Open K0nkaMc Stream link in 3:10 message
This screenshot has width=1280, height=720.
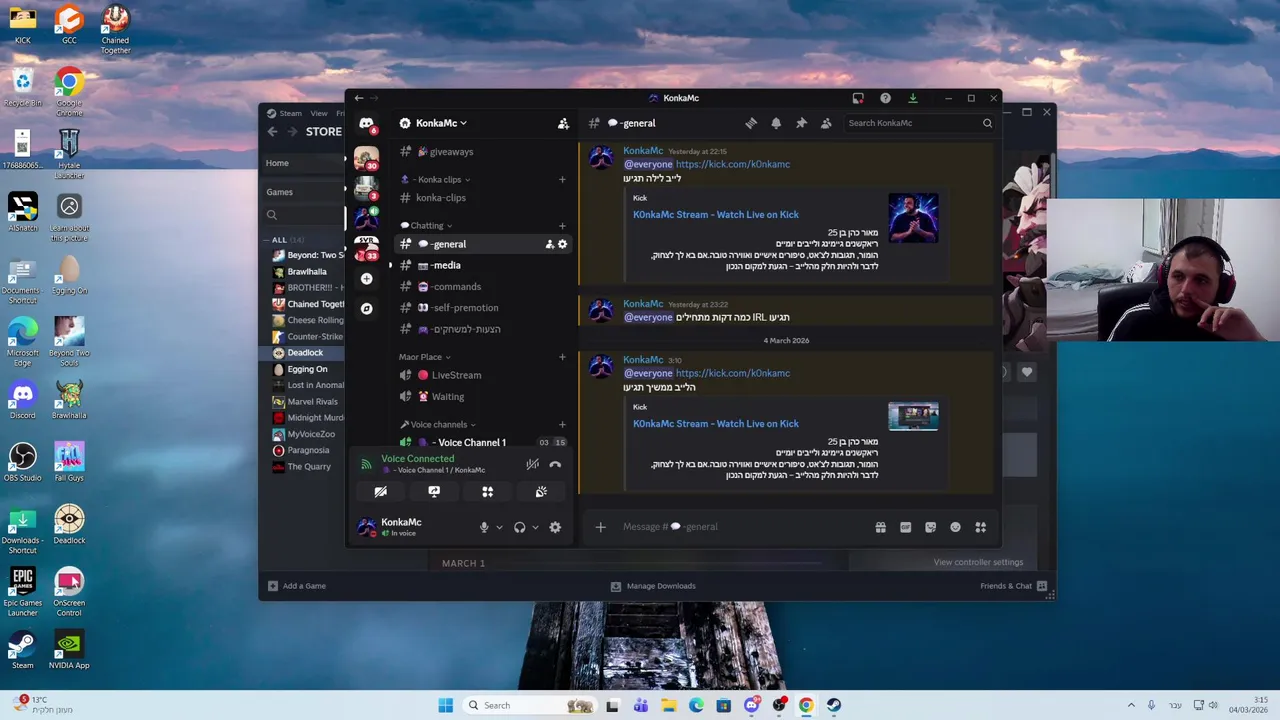click(x=716, y=424)
